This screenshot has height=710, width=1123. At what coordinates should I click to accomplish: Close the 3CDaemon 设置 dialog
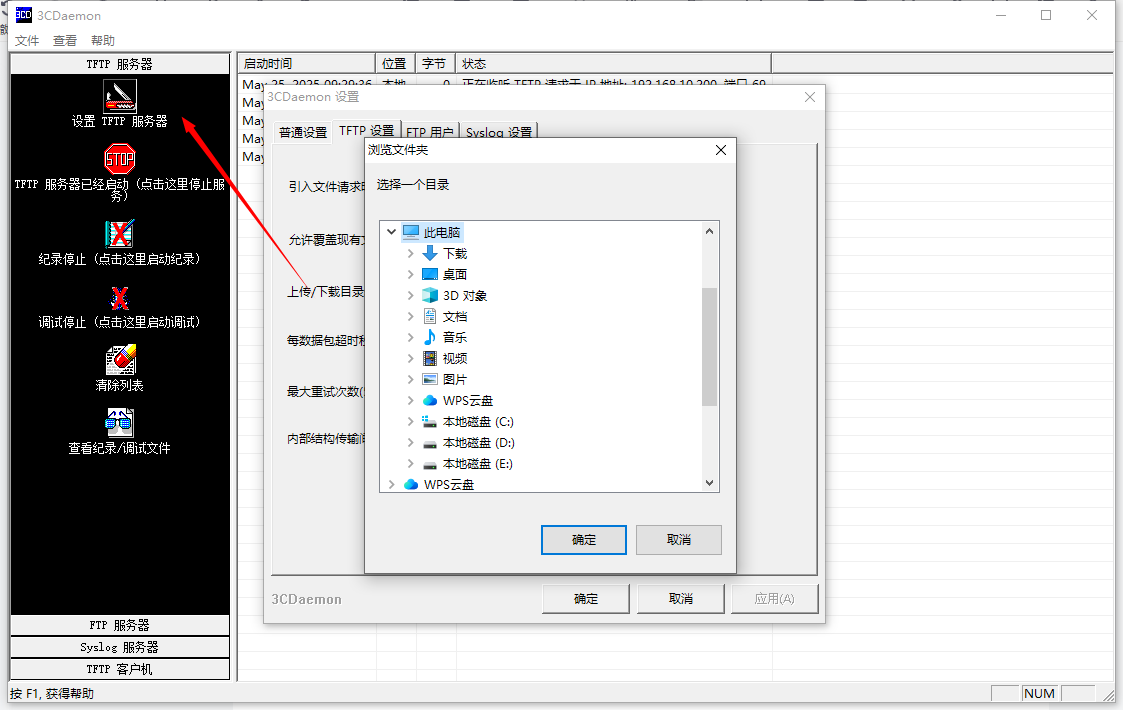[809, 97]
